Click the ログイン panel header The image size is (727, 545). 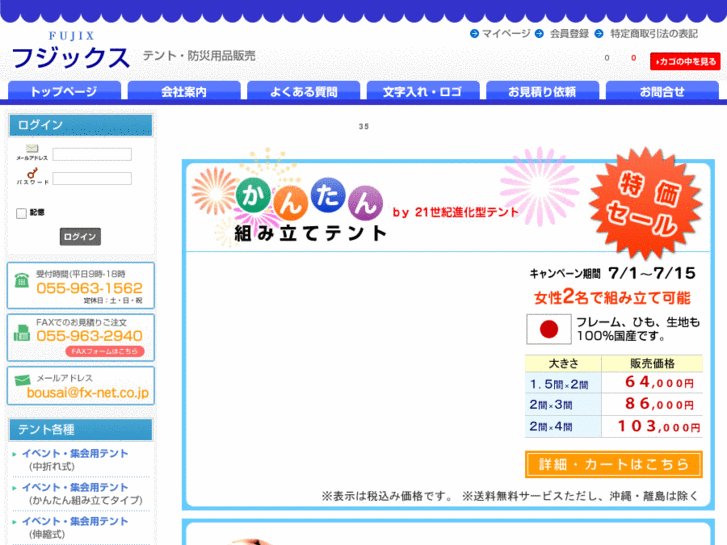pos(81,125)
